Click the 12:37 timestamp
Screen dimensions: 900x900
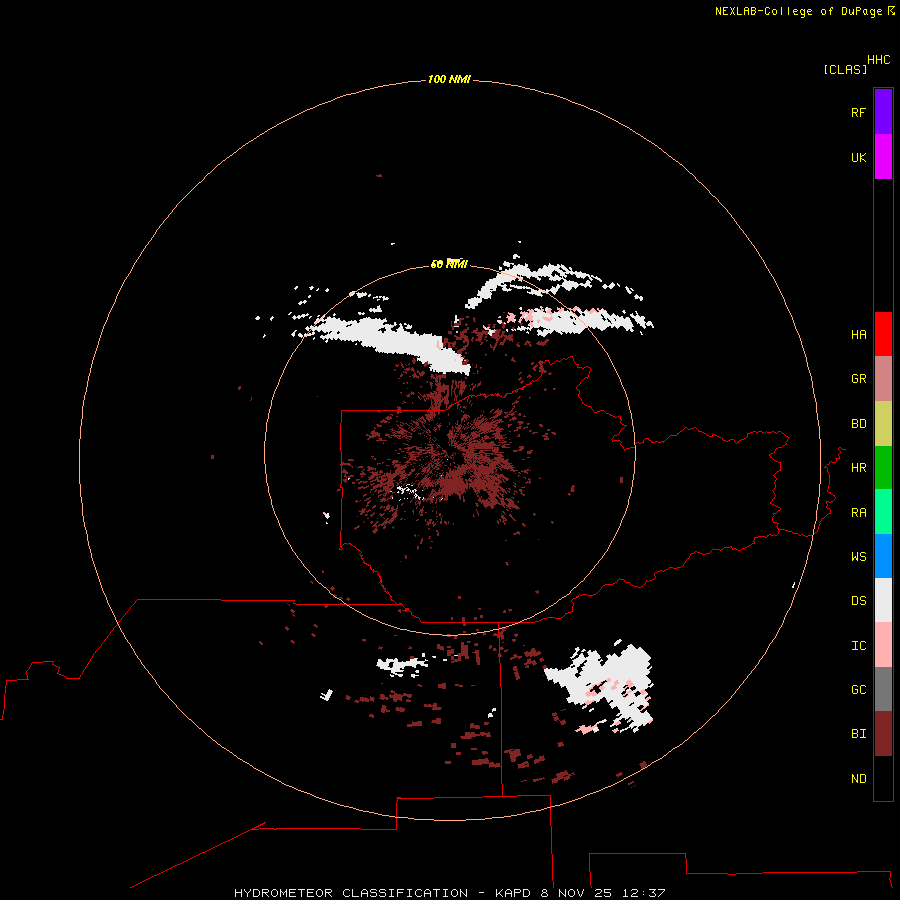(x=643, y=893)
